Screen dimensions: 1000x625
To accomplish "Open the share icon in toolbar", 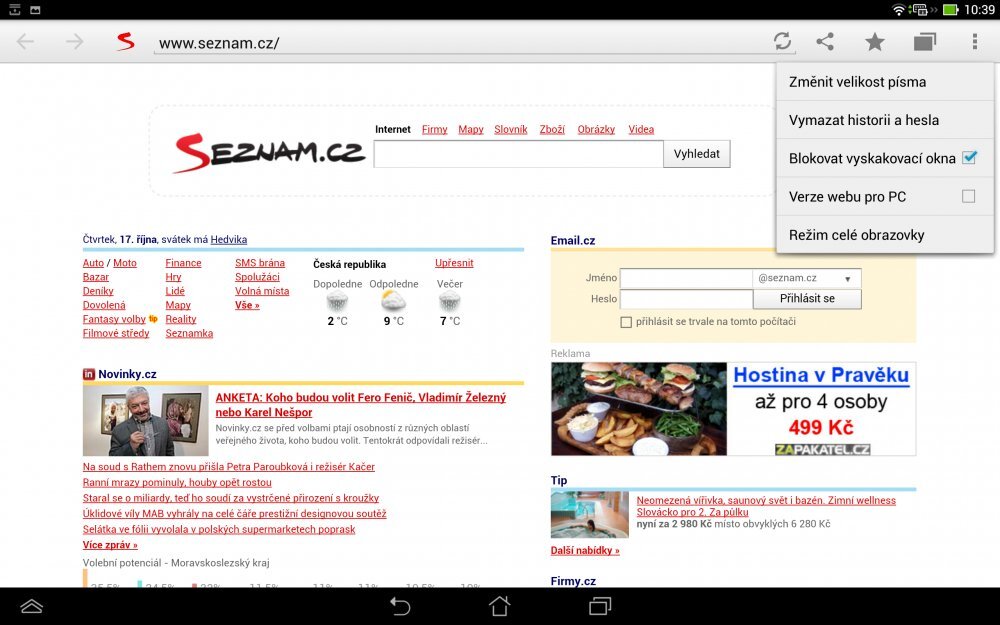I will [x=825, y=42].
